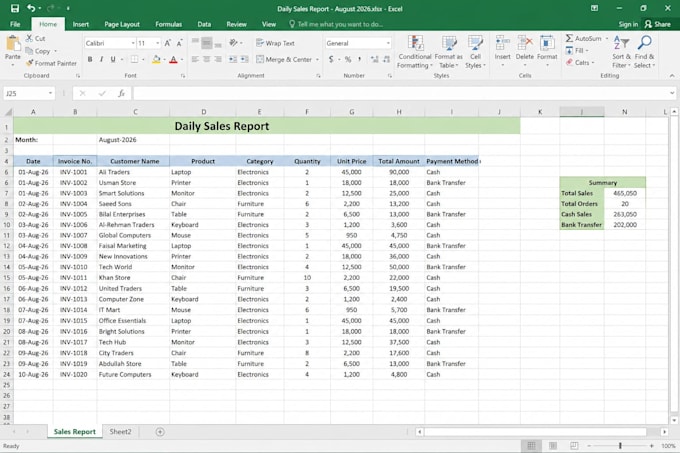
Task: Apply the Fill Color bucket
Action: (156, 59)
